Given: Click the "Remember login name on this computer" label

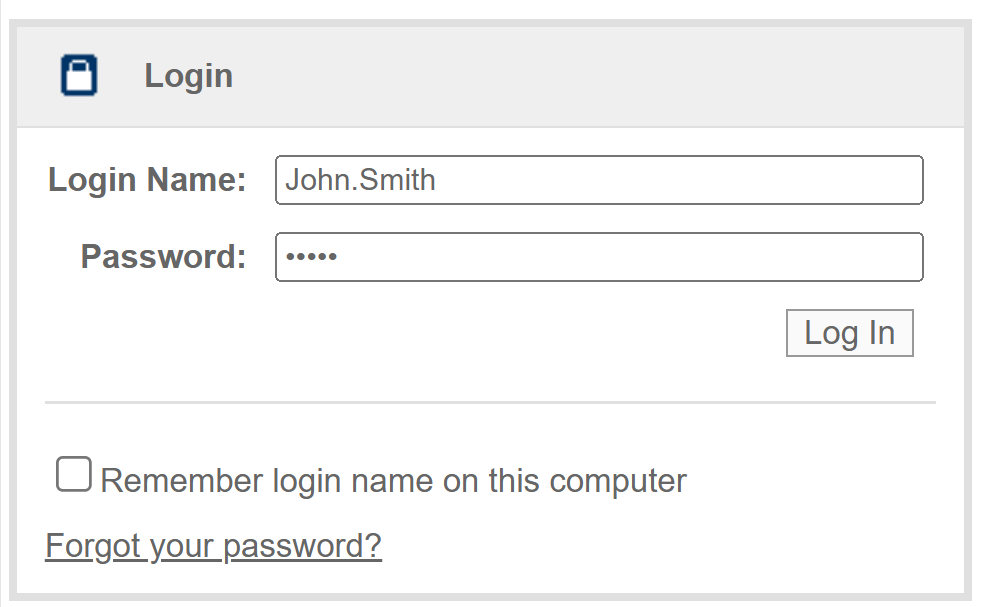Looking at the screenshot, I should [393, 481].
